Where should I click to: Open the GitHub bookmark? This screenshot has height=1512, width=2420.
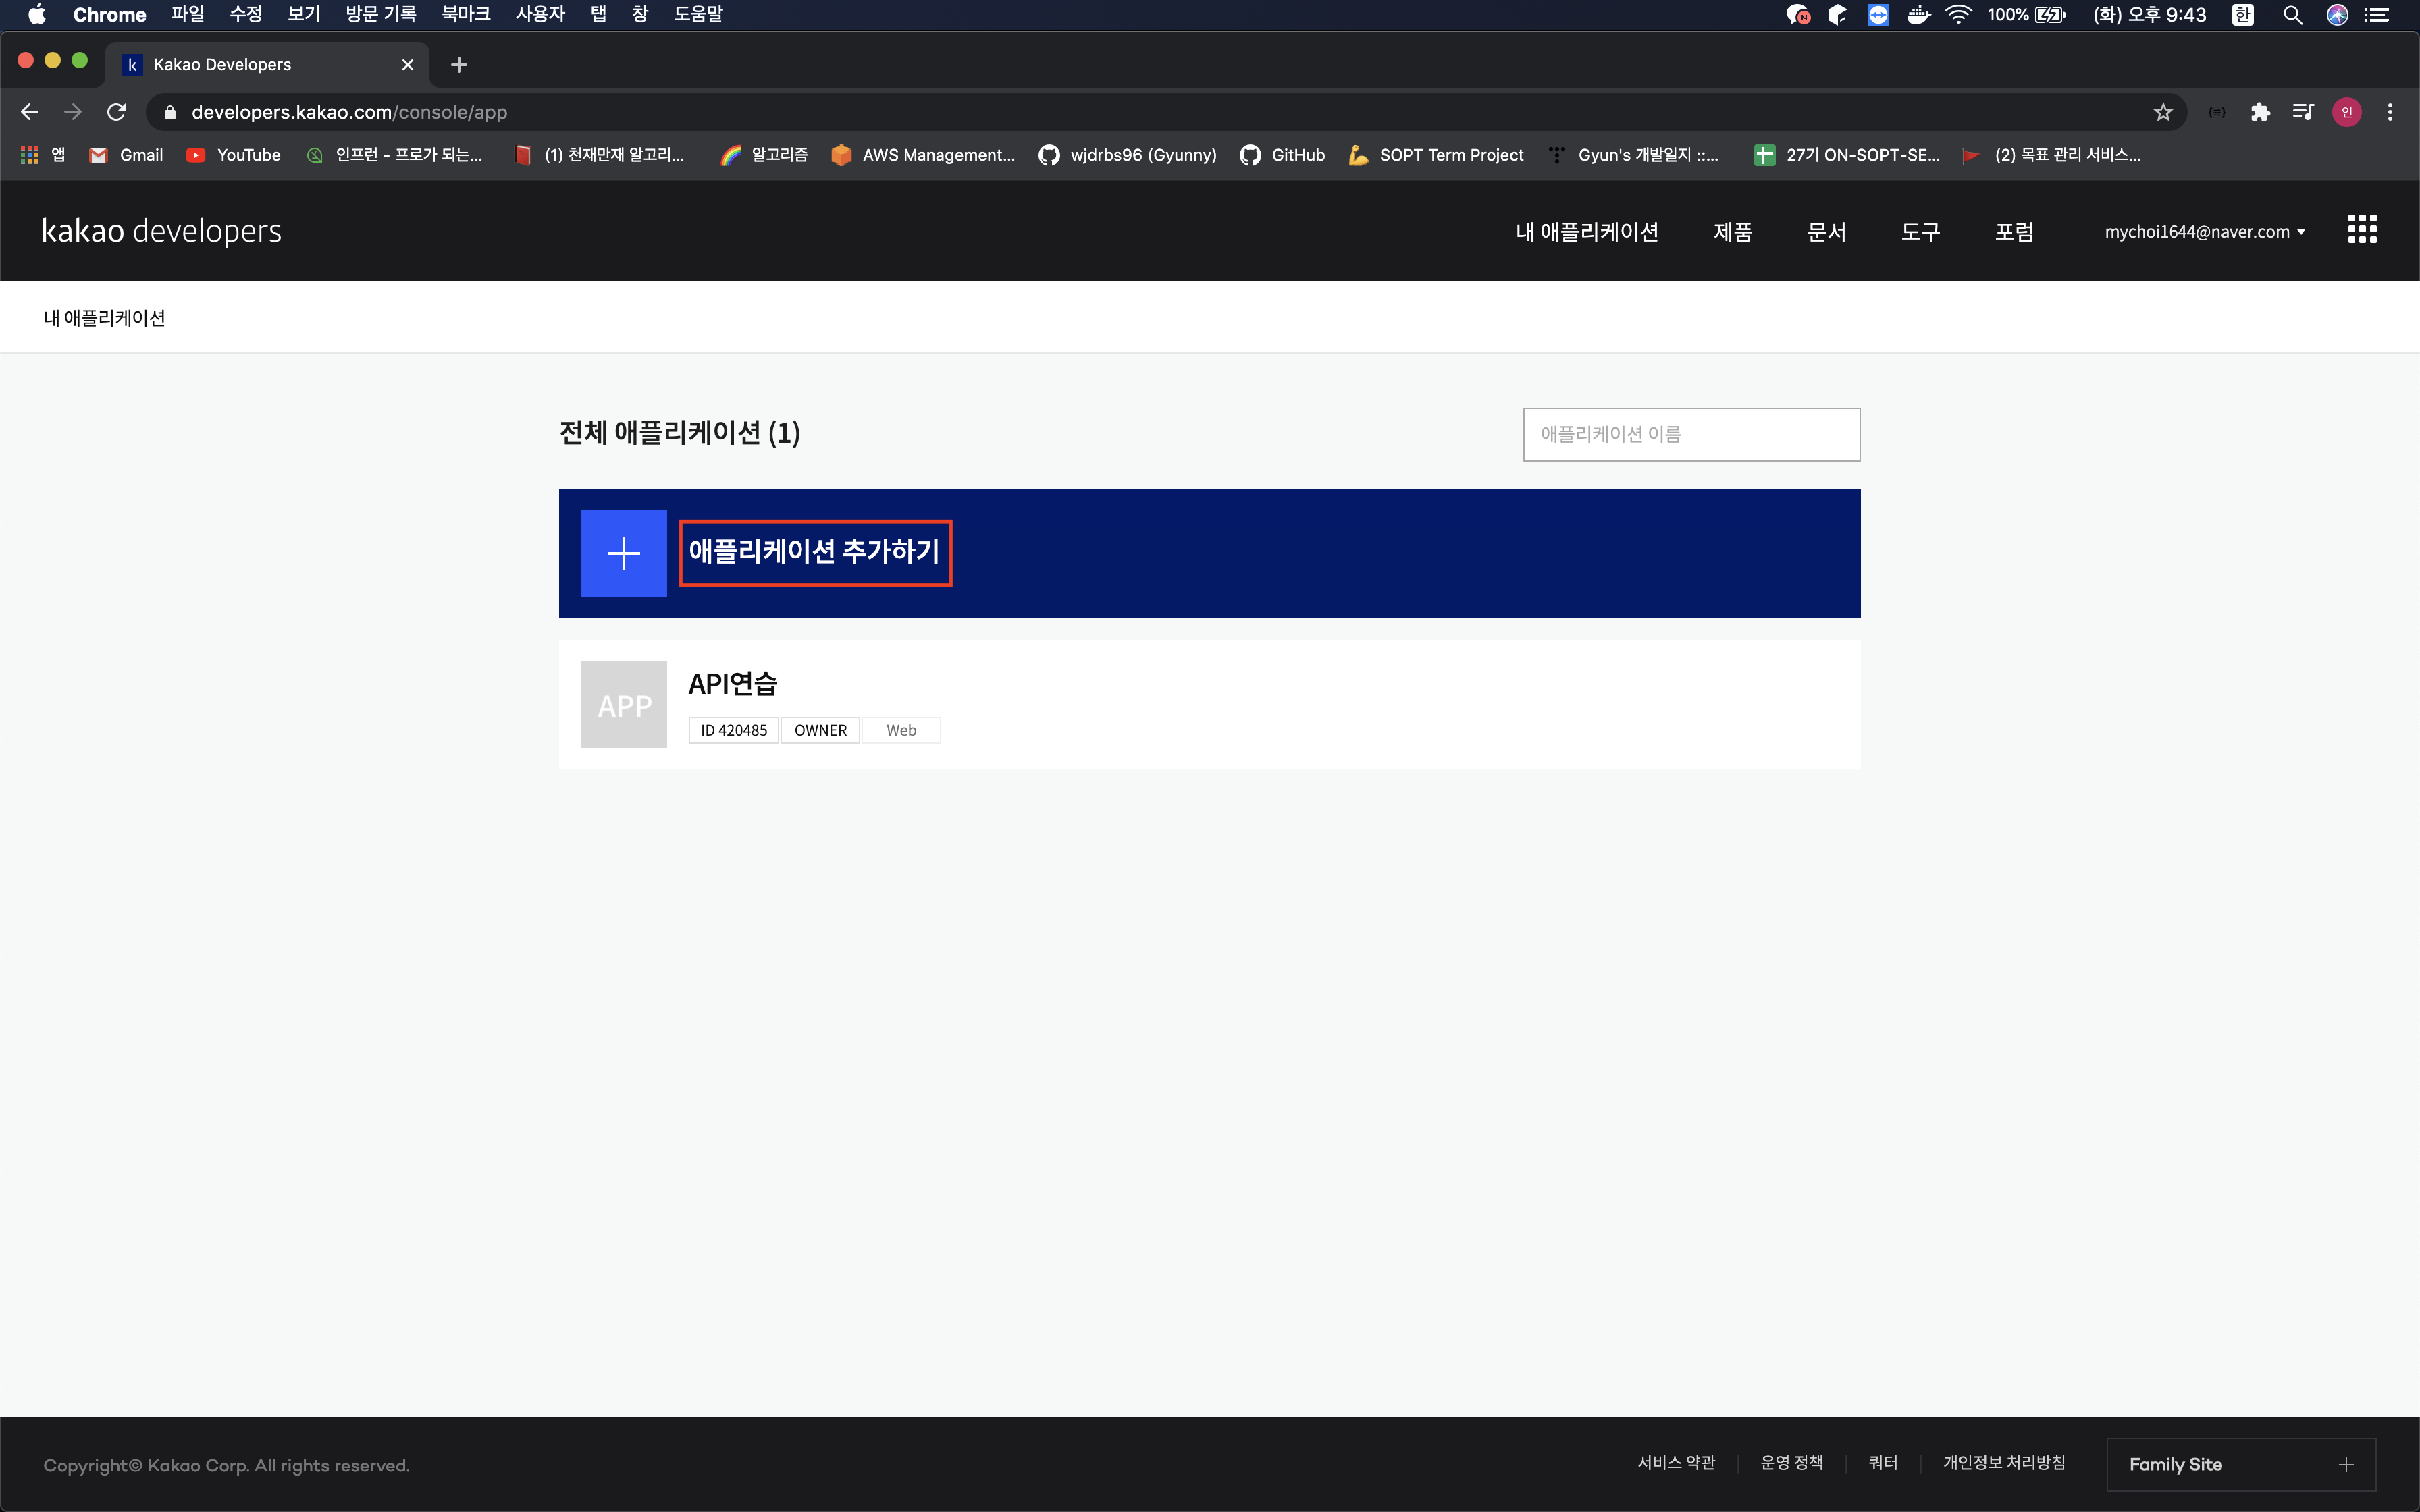1283,155
